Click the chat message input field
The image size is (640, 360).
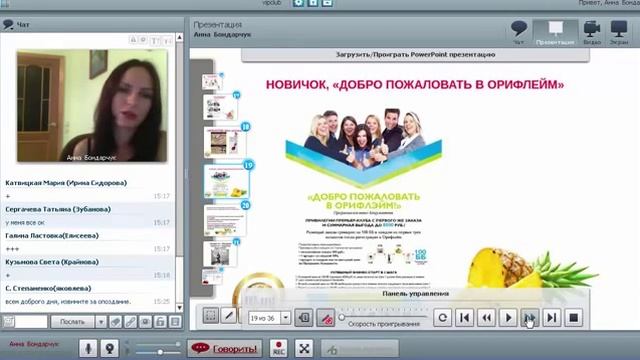[31, 322]
